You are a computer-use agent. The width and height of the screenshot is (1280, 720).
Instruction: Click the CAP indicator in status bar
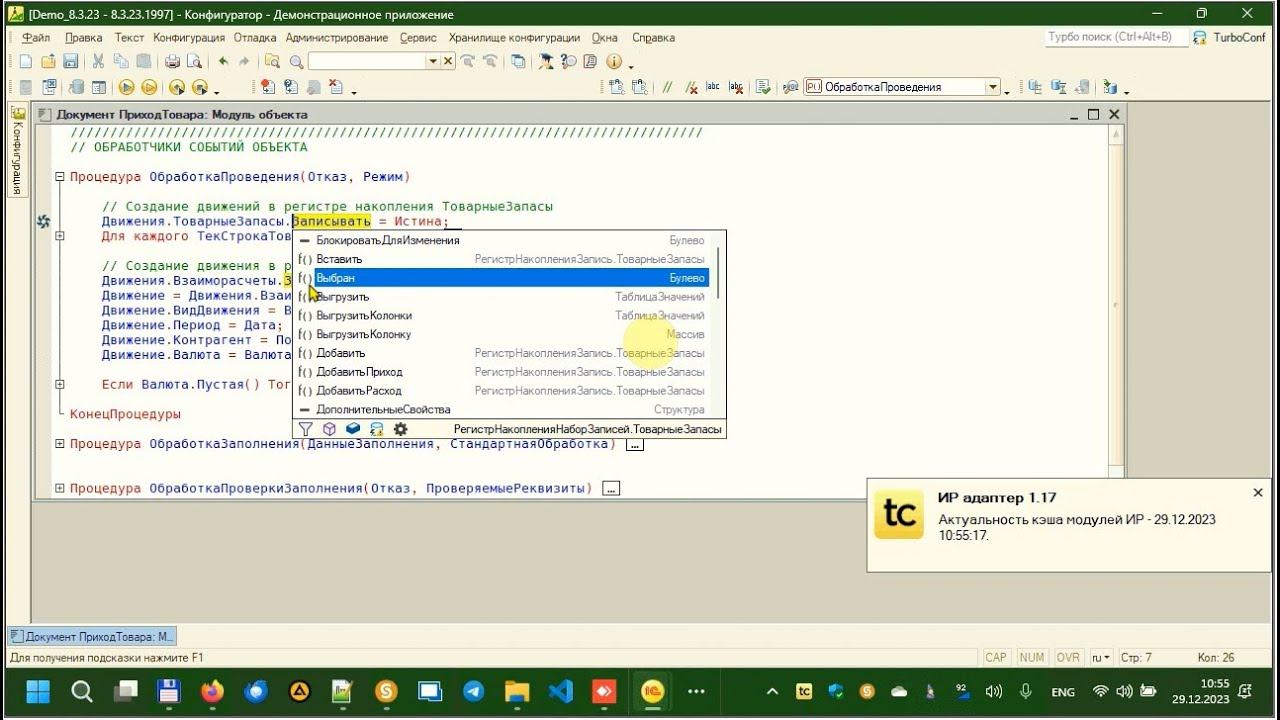[x=996, y=657]
